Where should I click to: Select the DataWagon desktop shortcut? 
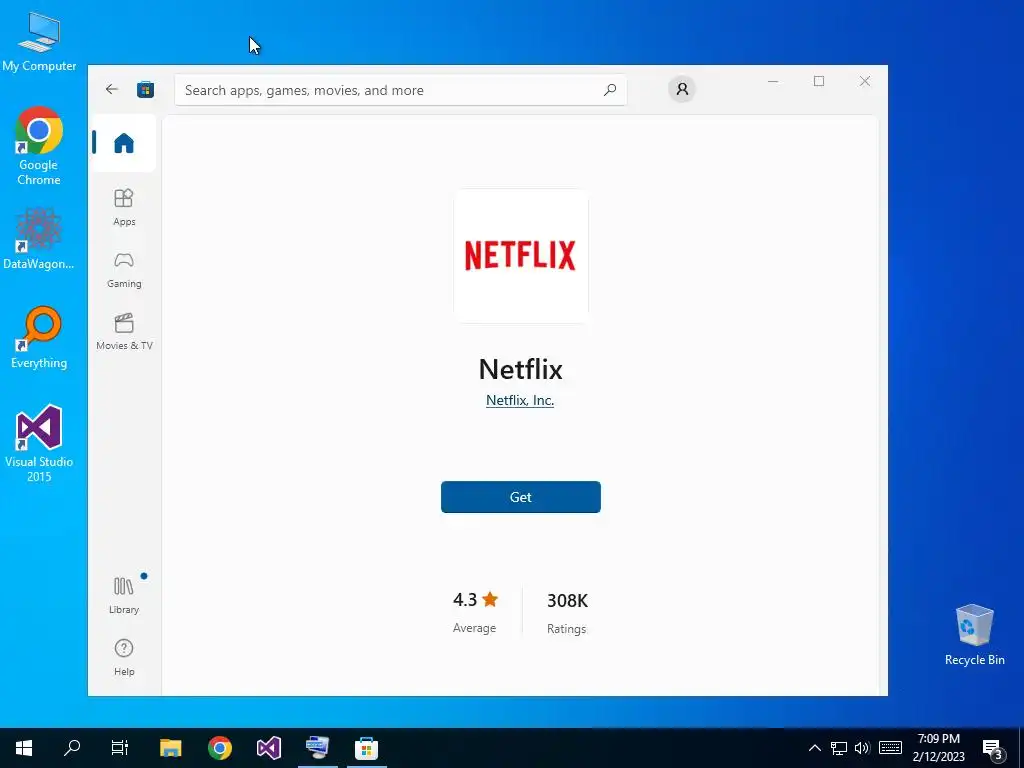(39, 239)
